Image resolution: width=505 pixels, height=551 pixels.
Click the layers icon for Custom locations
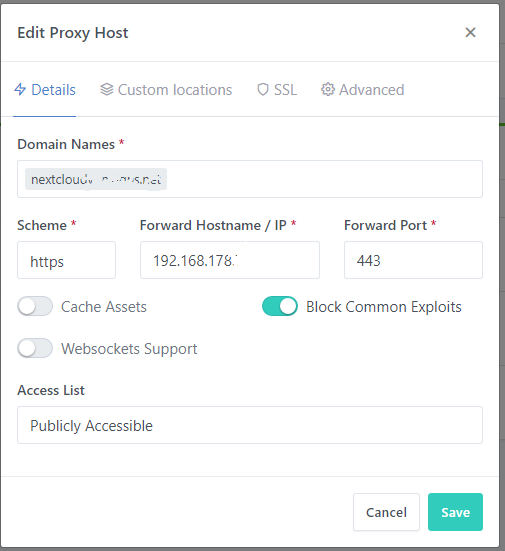pos(106,89)
